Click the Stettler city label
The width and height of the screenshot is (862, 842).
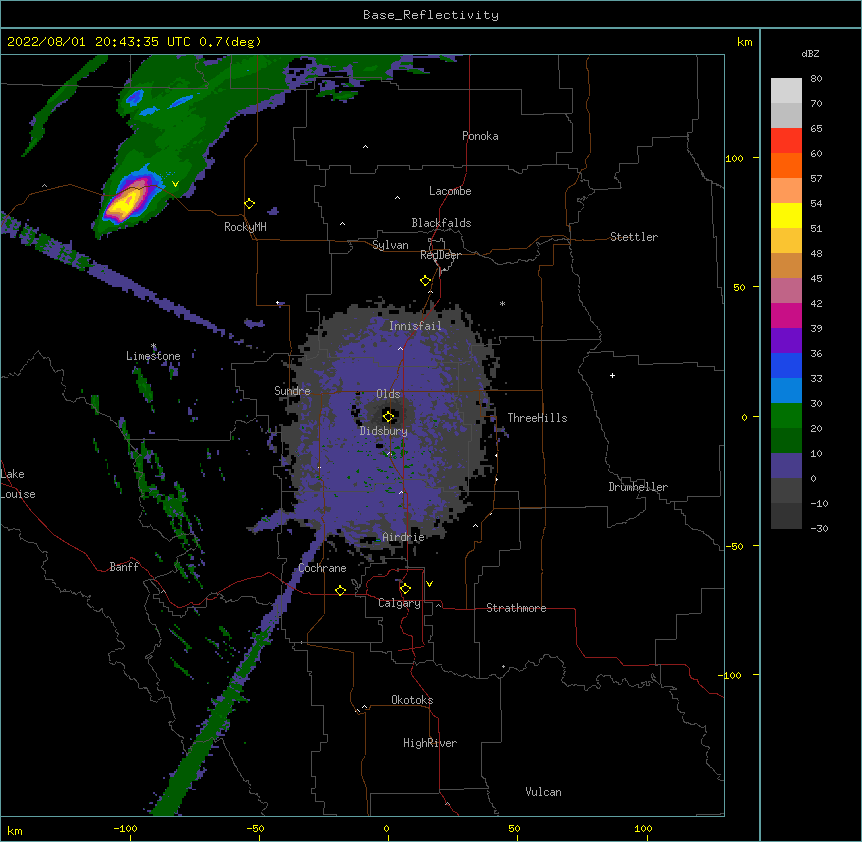pyautogui.click(x=634, y=237)
